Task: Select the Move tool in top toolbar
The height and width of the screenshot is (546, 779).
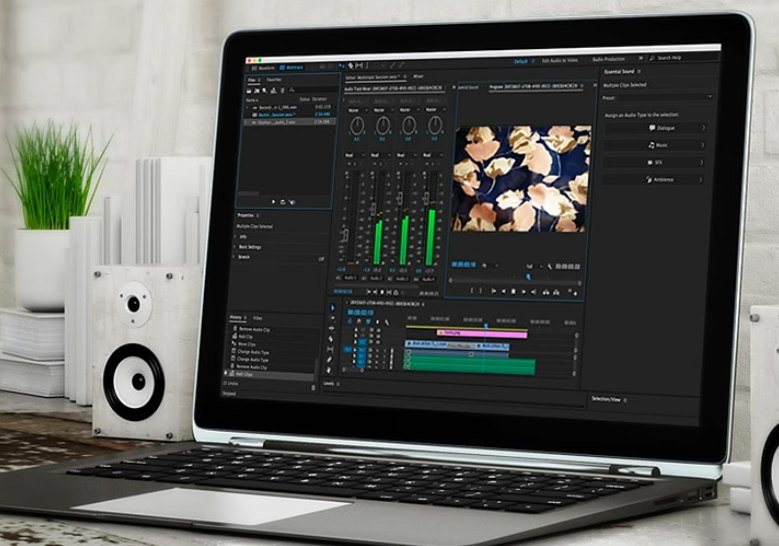Action: tap(341, 66)
